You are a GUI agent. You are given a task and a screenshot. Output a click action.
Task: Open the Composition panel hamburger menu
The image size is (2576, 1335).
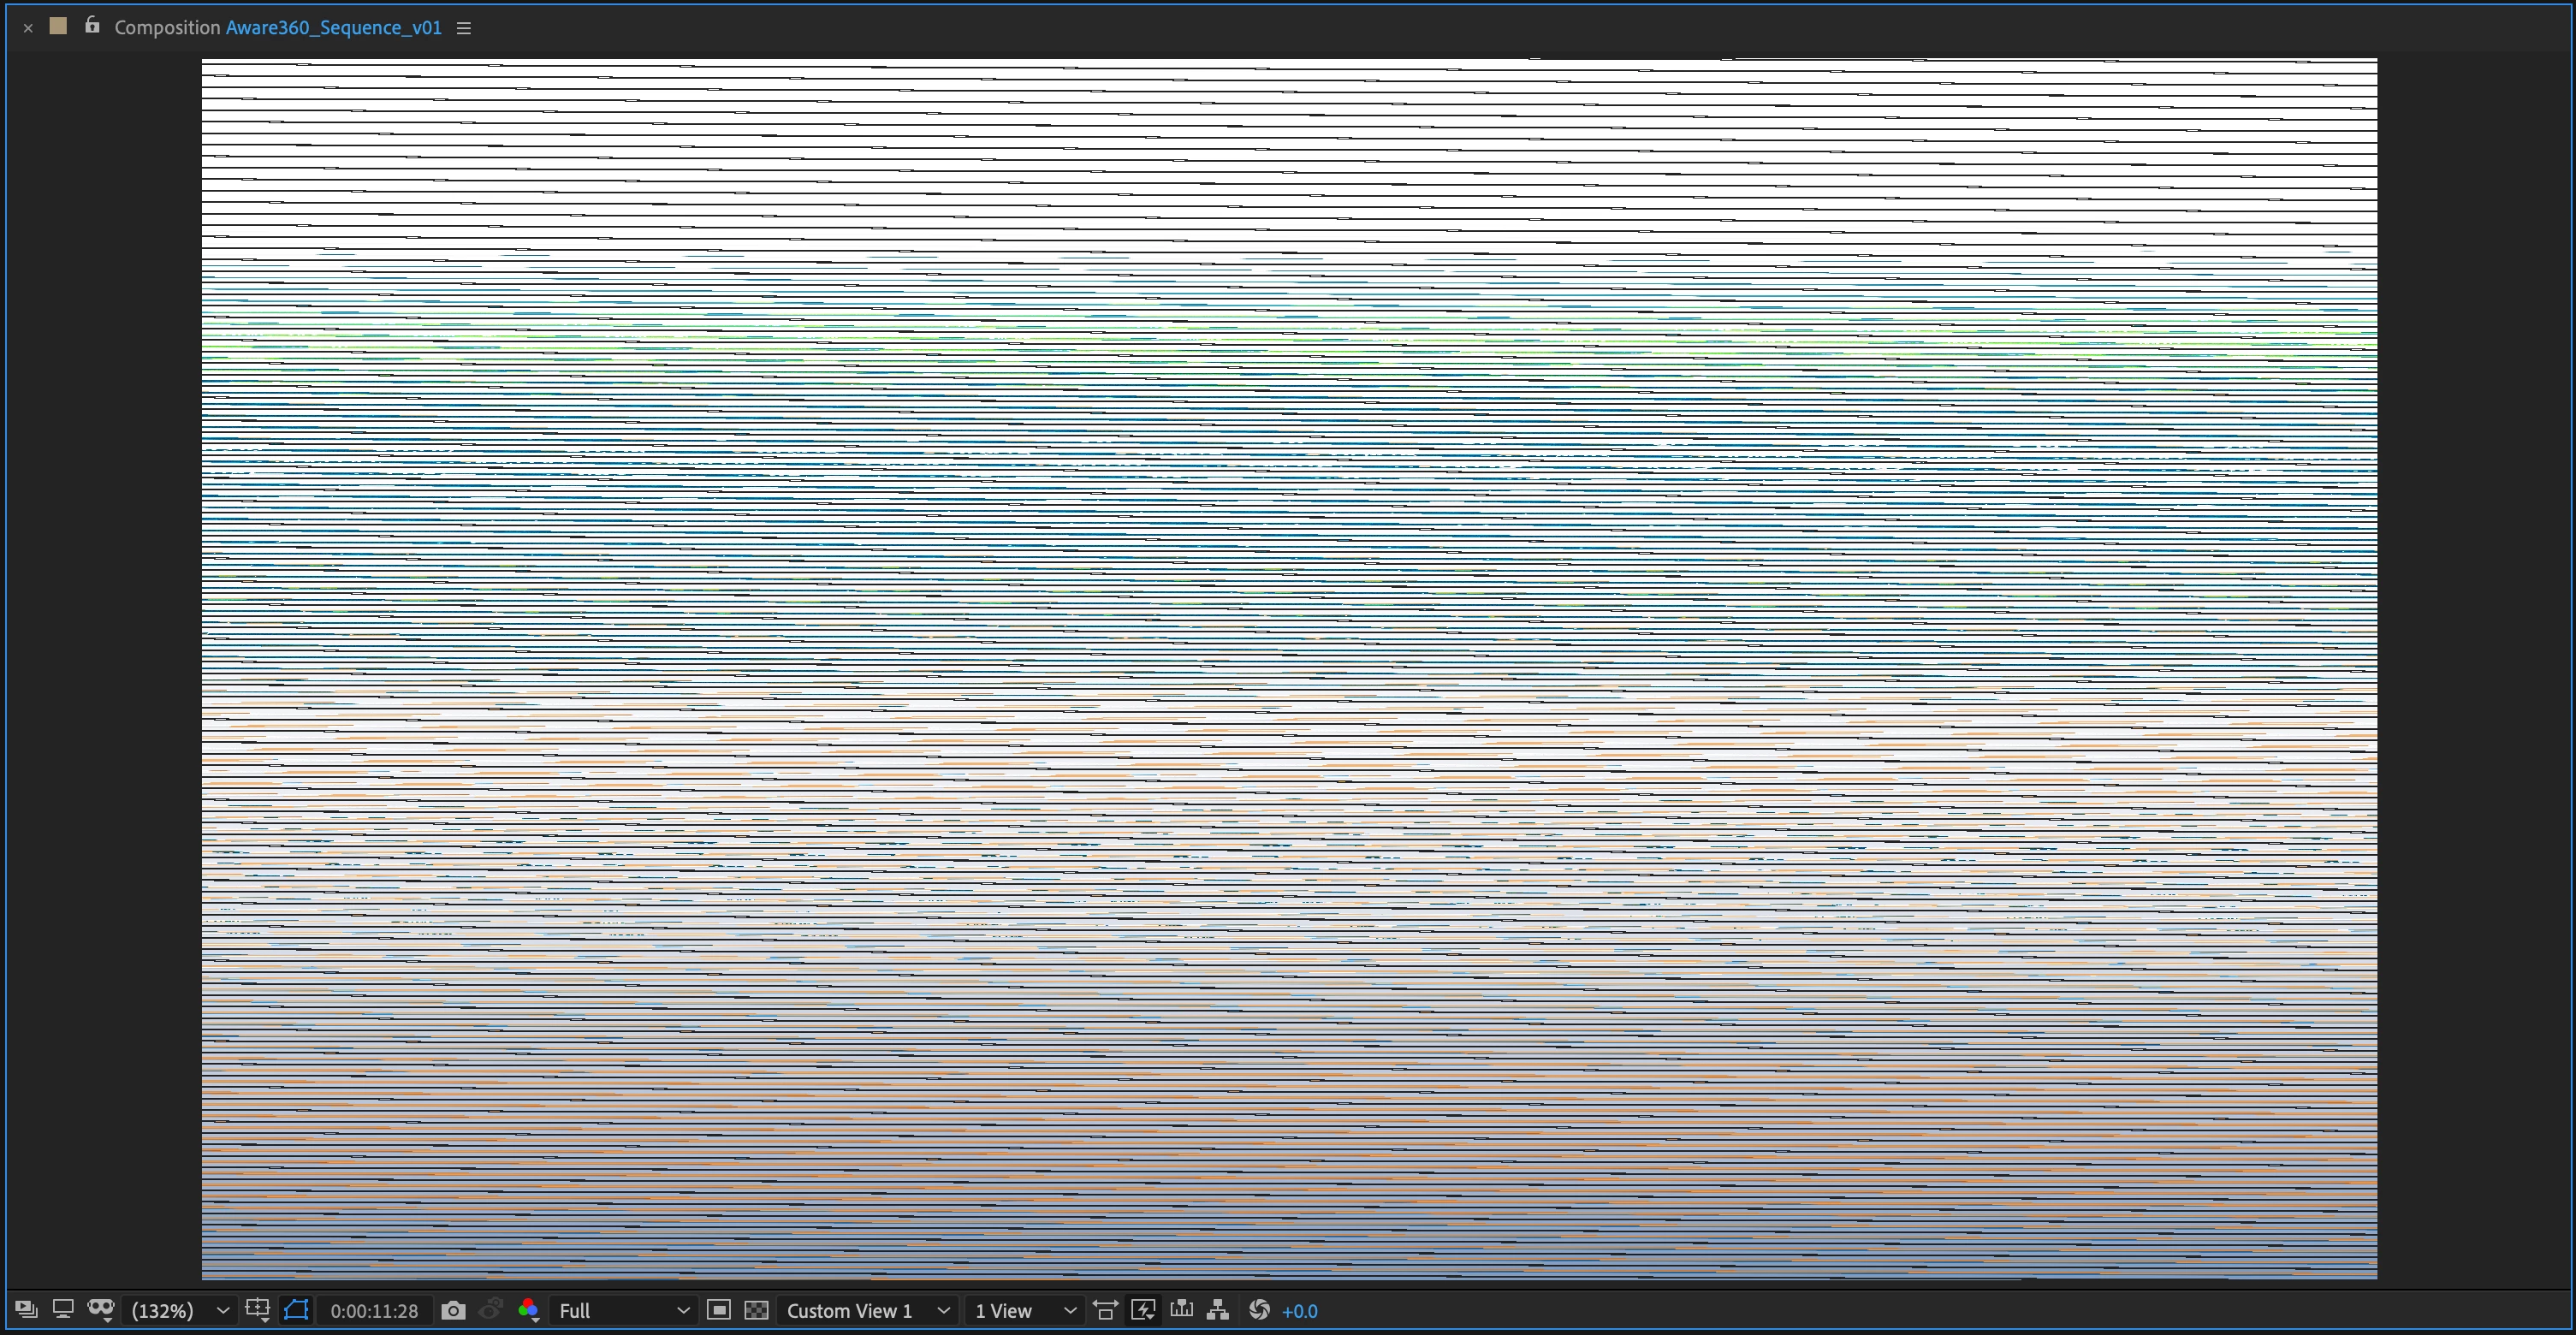point(464,28)
